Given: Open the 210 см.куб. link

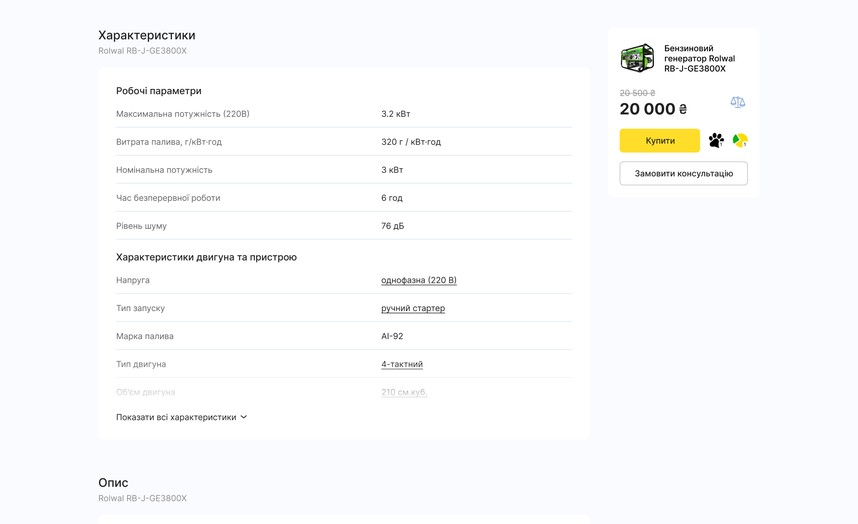Looking at the screenshot, I should tap(404, 392).
